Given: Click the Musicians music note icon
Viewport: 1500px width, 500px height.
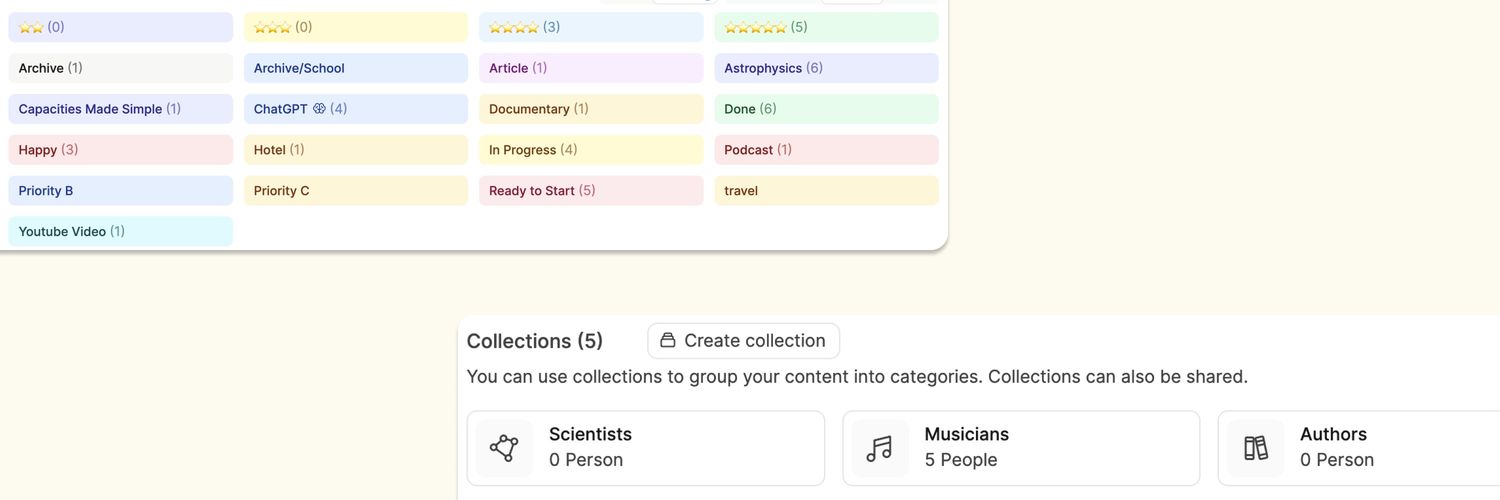Looking at the screenshot, I should point(879,448).
